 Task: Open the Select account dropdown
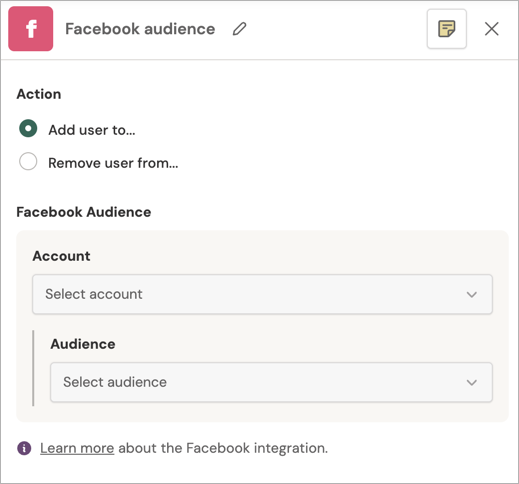pos(262,294)
